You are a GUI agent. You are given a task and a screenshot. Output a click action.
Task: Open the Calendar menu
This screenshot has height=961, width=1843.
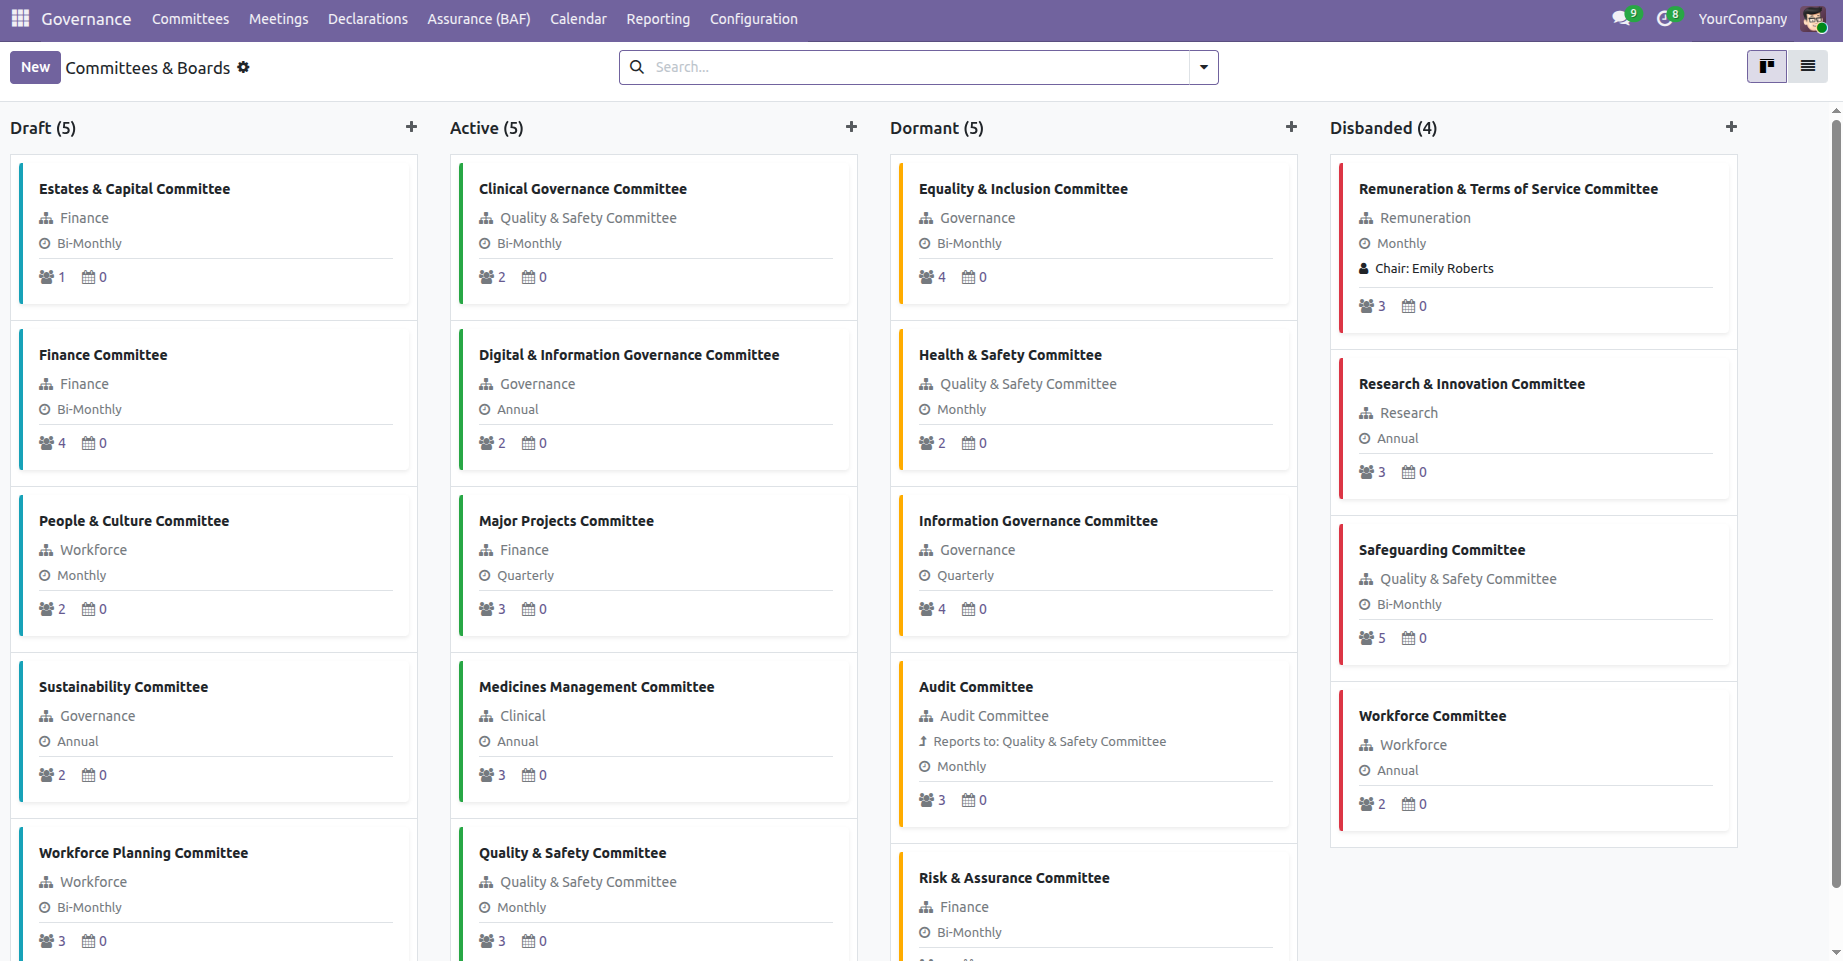[x=578, y=19]
